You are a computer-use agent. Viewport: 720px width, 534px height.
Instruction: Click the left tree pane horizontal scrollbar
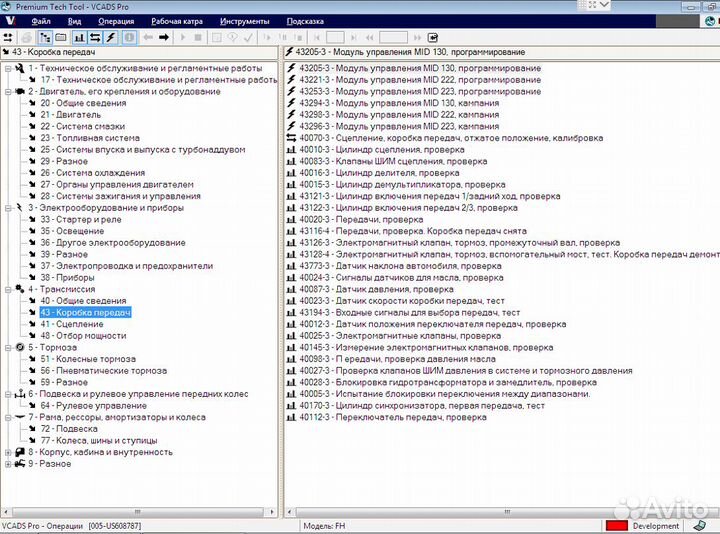click(137, 512)
